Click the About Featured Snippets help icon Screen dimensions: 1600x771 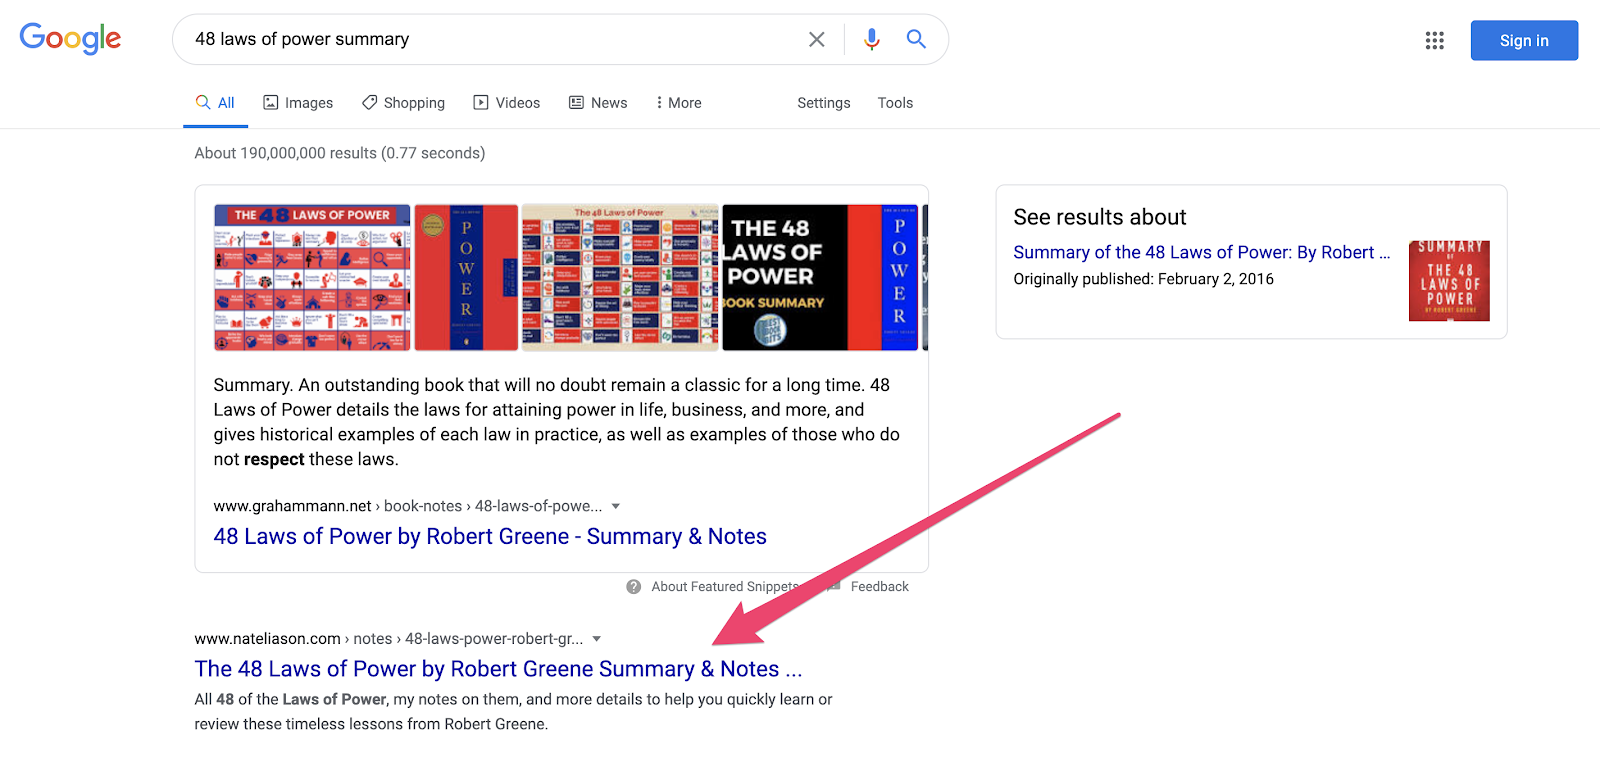click(634, 587)
